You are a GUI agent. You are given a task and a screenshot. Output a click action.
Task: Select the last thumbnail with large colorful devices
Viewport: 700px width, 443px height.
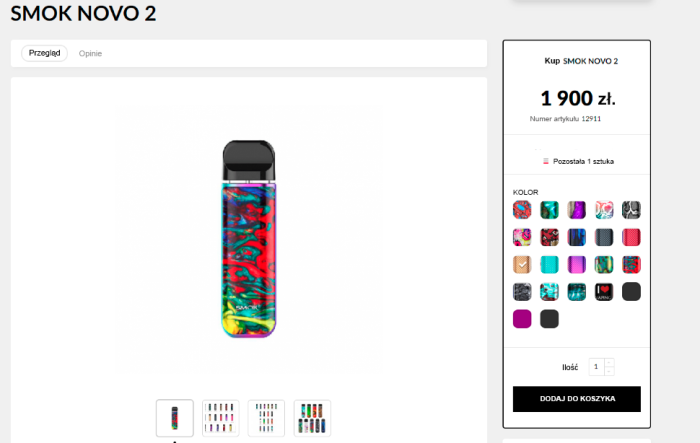[x=312, y=418]
